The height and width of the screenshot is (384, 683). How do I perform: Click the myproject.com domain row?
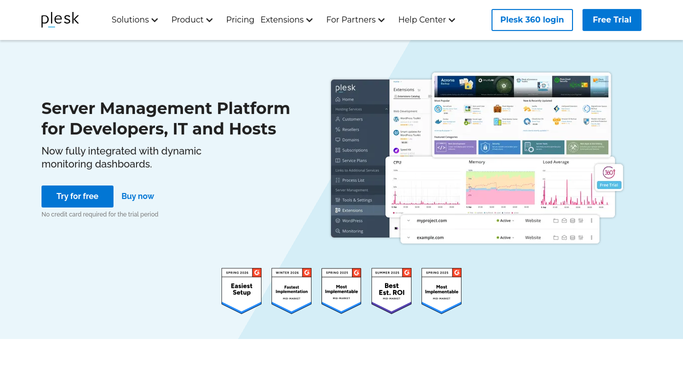tap(500, 221)
